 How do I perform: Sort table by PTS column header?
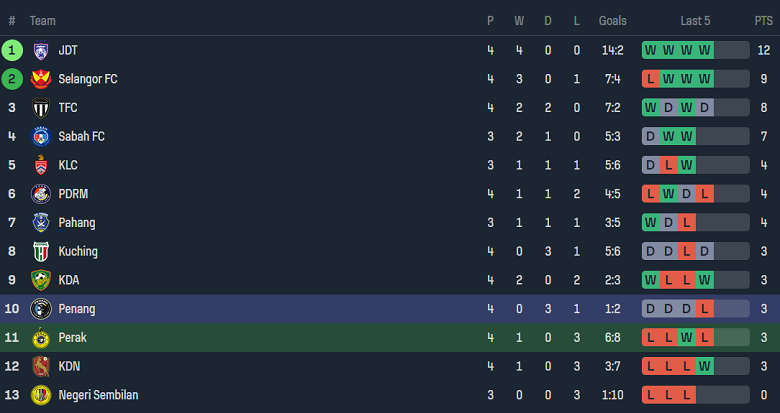click(763, 21)
